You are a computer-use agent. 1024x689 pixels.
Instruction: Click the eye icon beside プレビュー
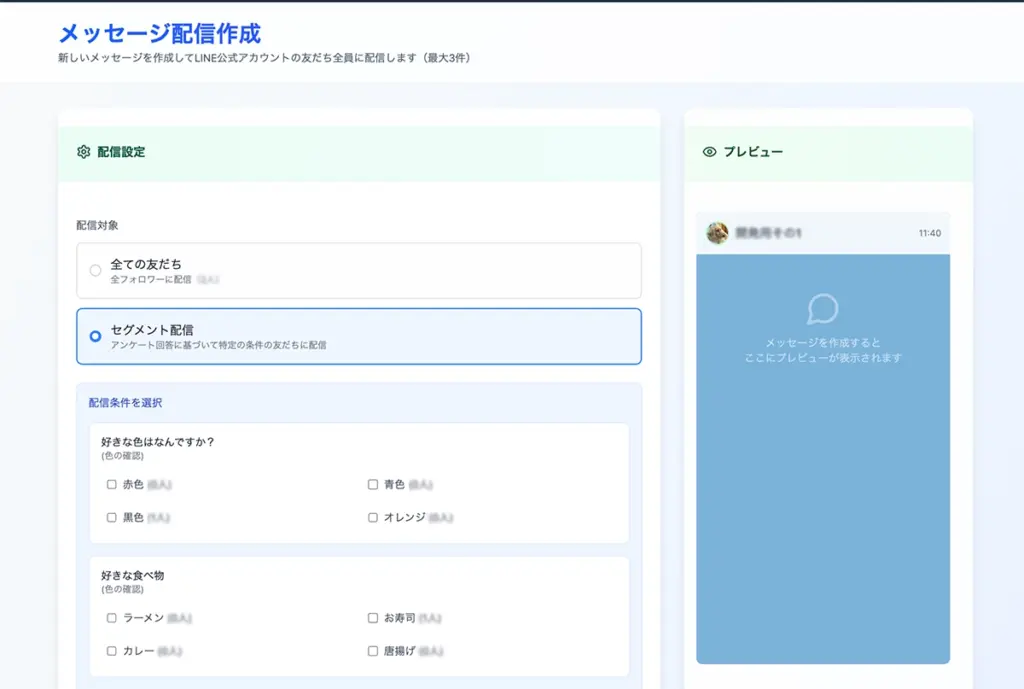(710, 152)
